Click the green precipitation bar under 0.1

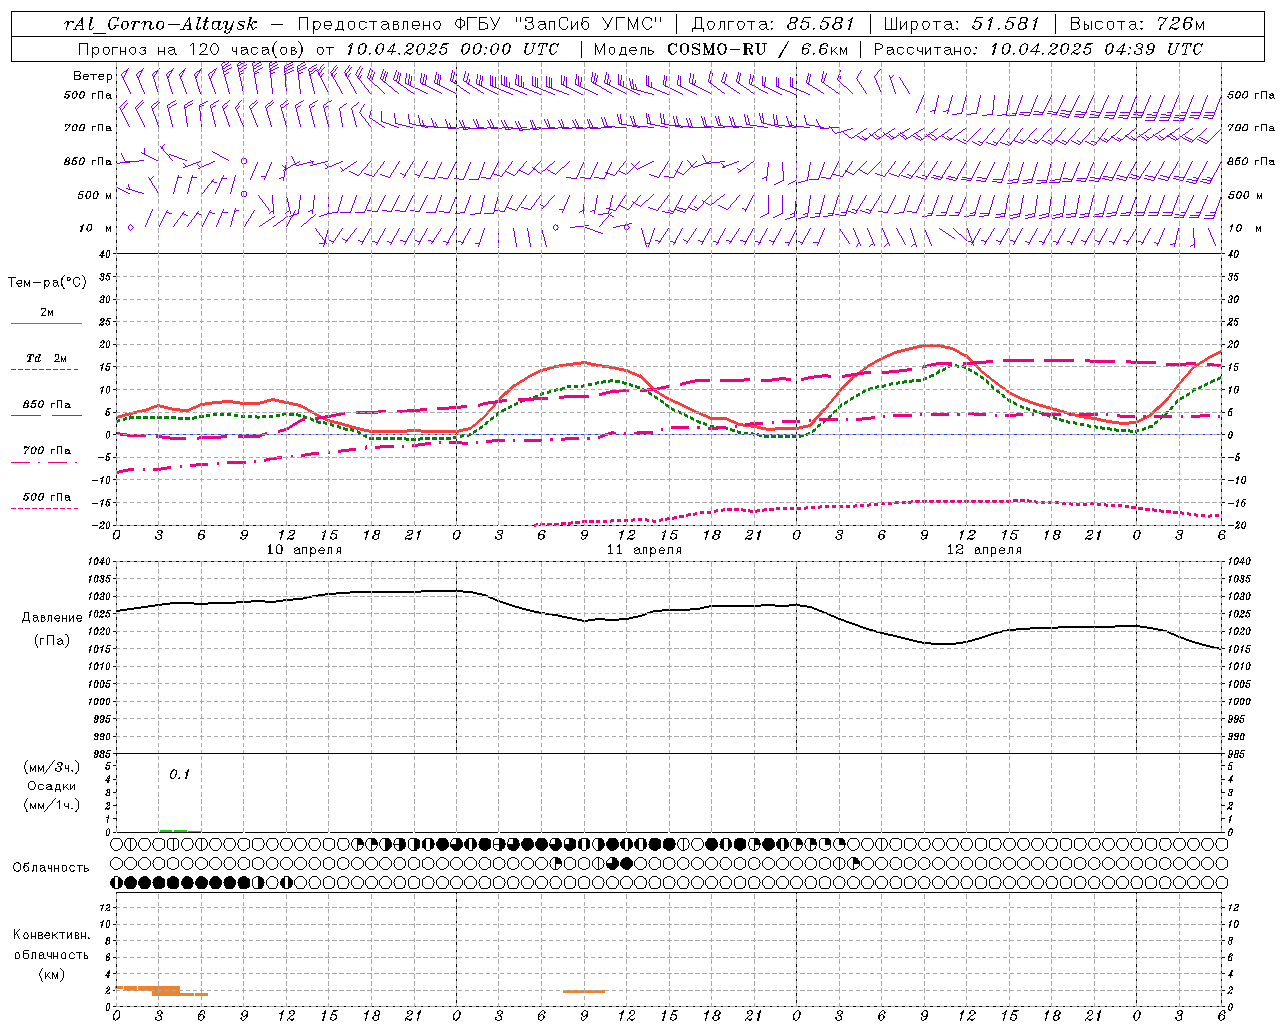point(173,830)
